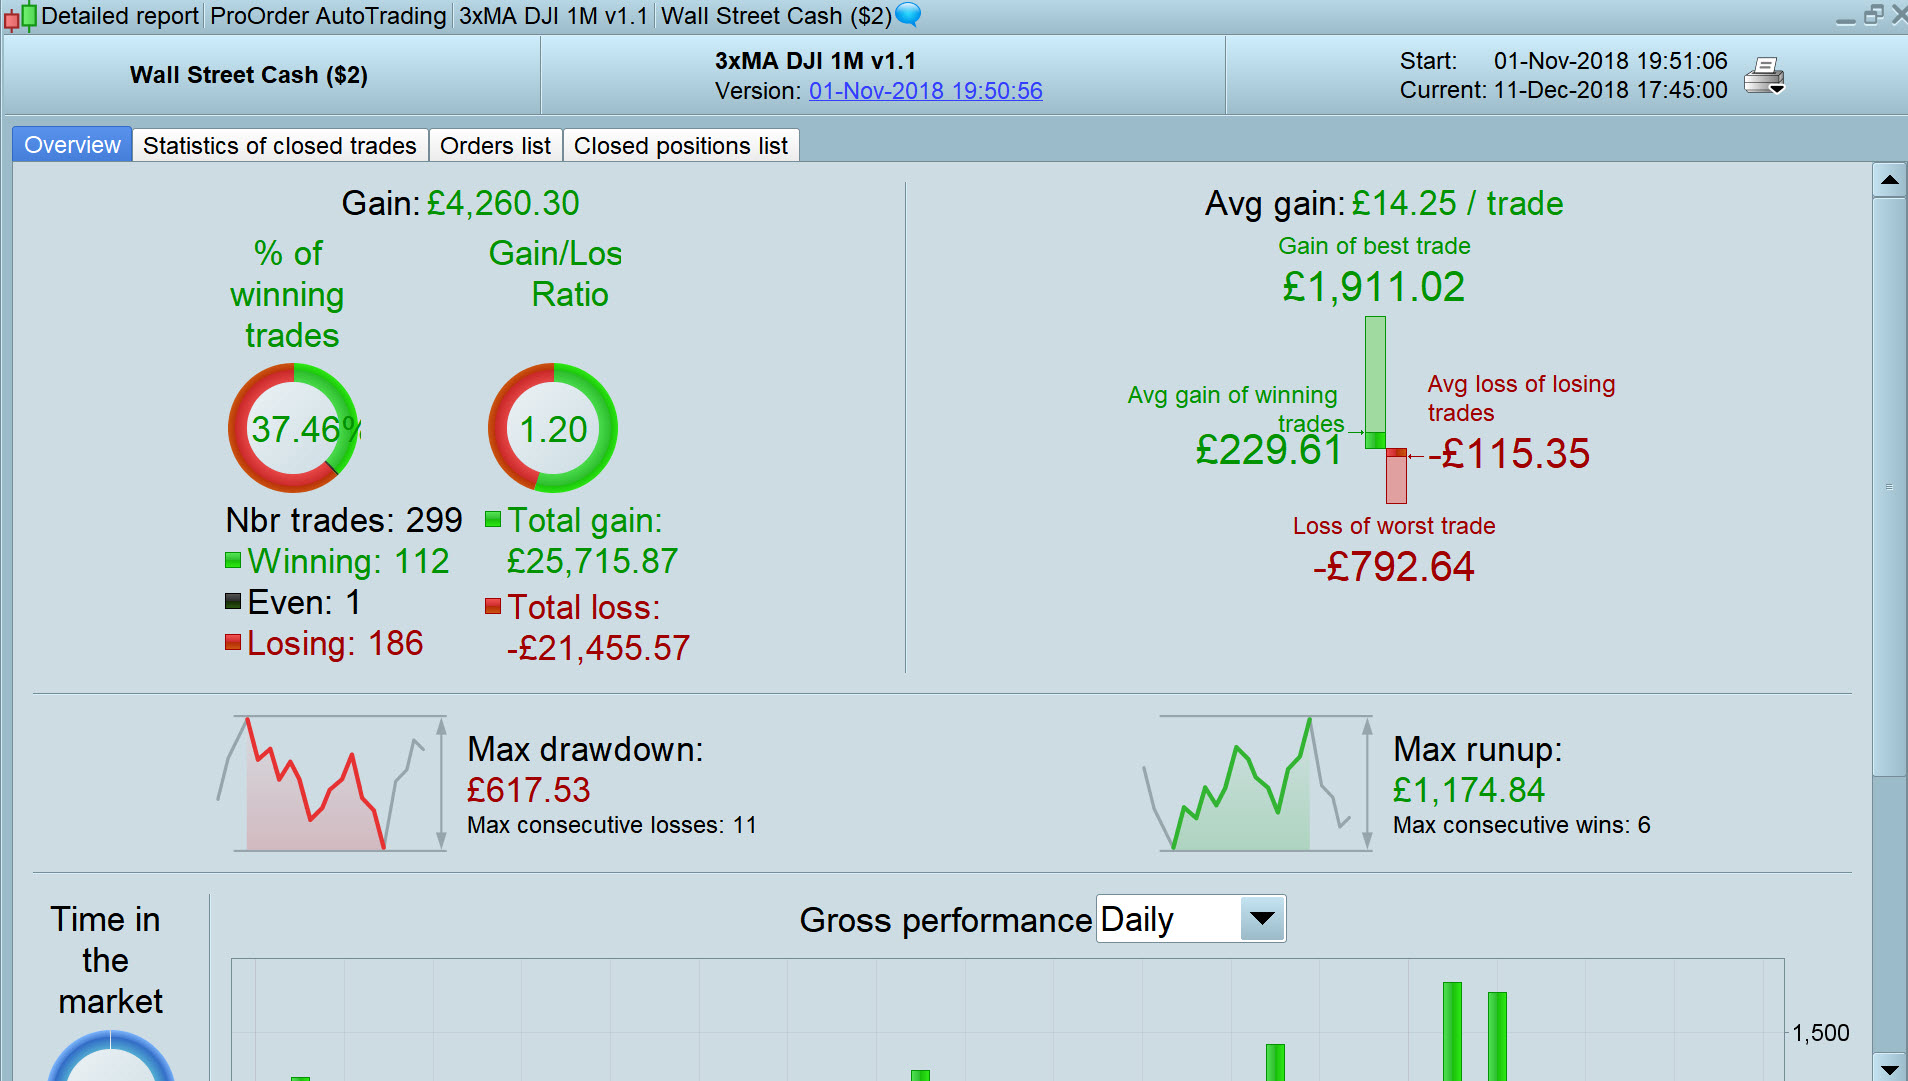
Task: Restore the window using title bar button
Action: click(1873, 15)
